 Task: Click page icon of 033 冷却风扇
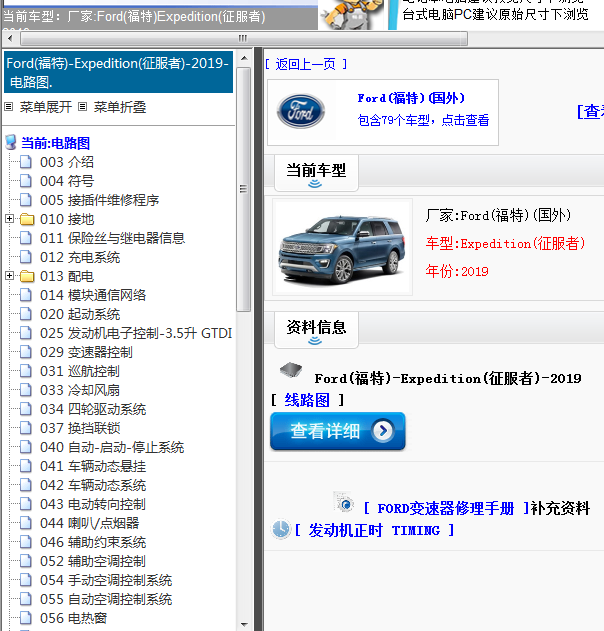(x=26, y=390)
